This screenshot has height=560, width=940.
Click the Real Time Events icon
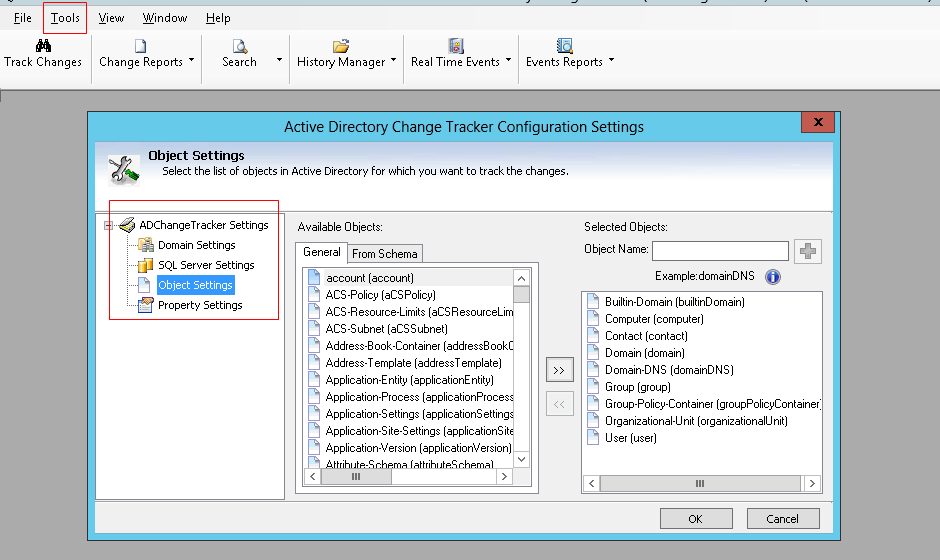click(456, 46)
